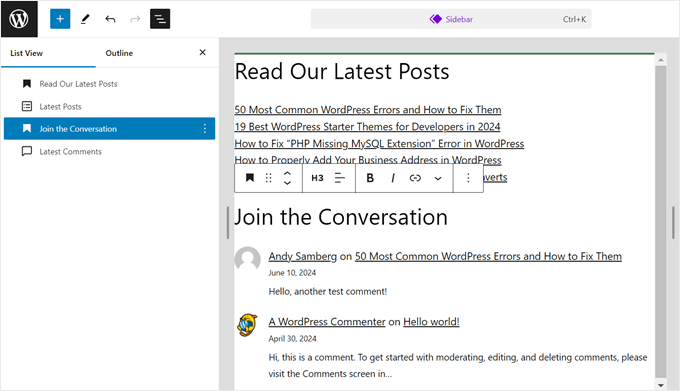Open Properly Add Your Business Address link
The image size is (680, 391).
click(x=368, y=160)
